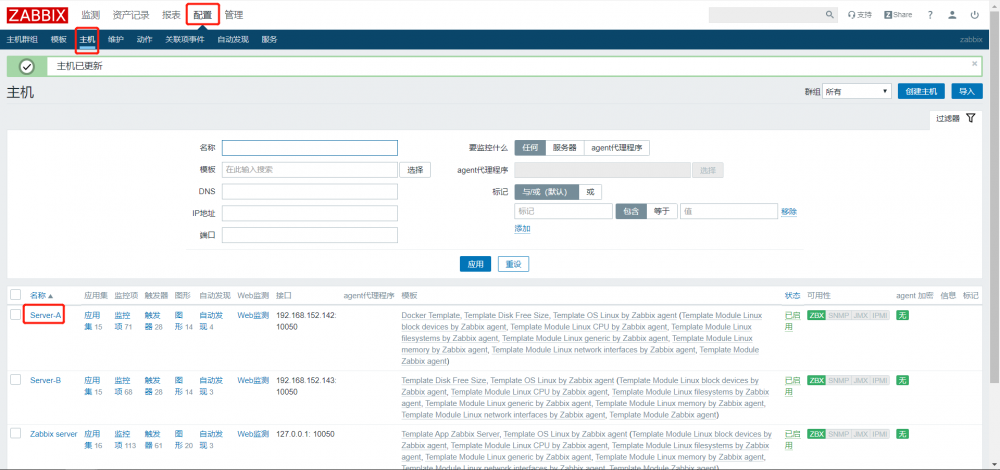Open the Server-A host link

click(x=45, y=315)
